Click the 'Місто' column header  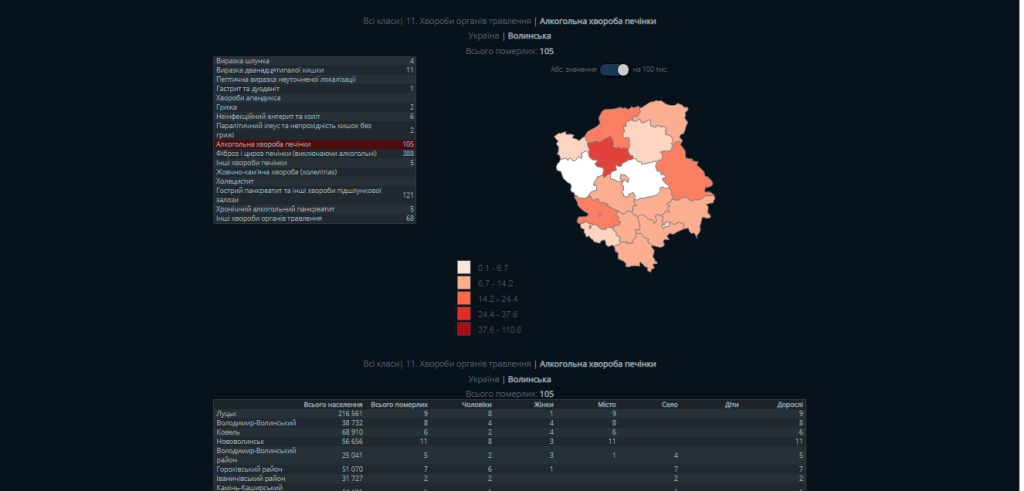tap(606, 404)
